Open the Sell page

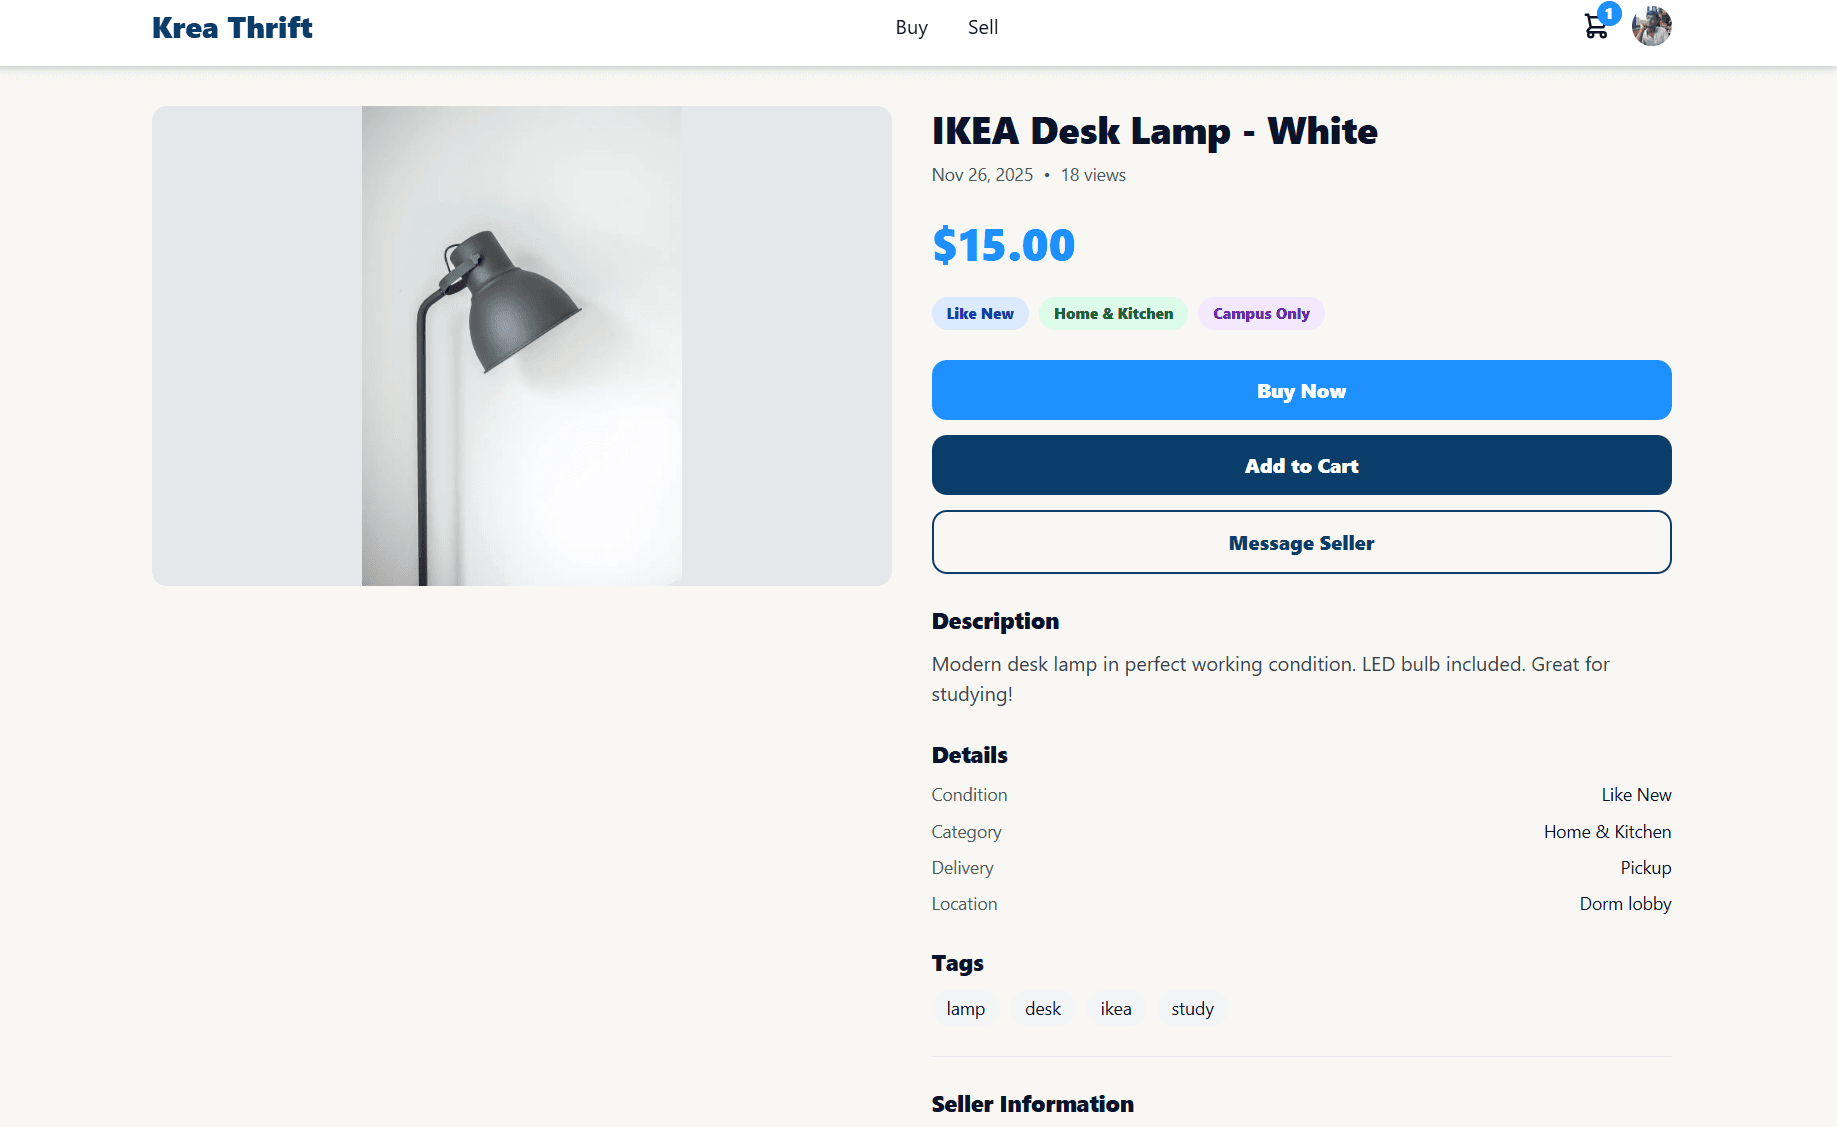[x=983, y=27]
